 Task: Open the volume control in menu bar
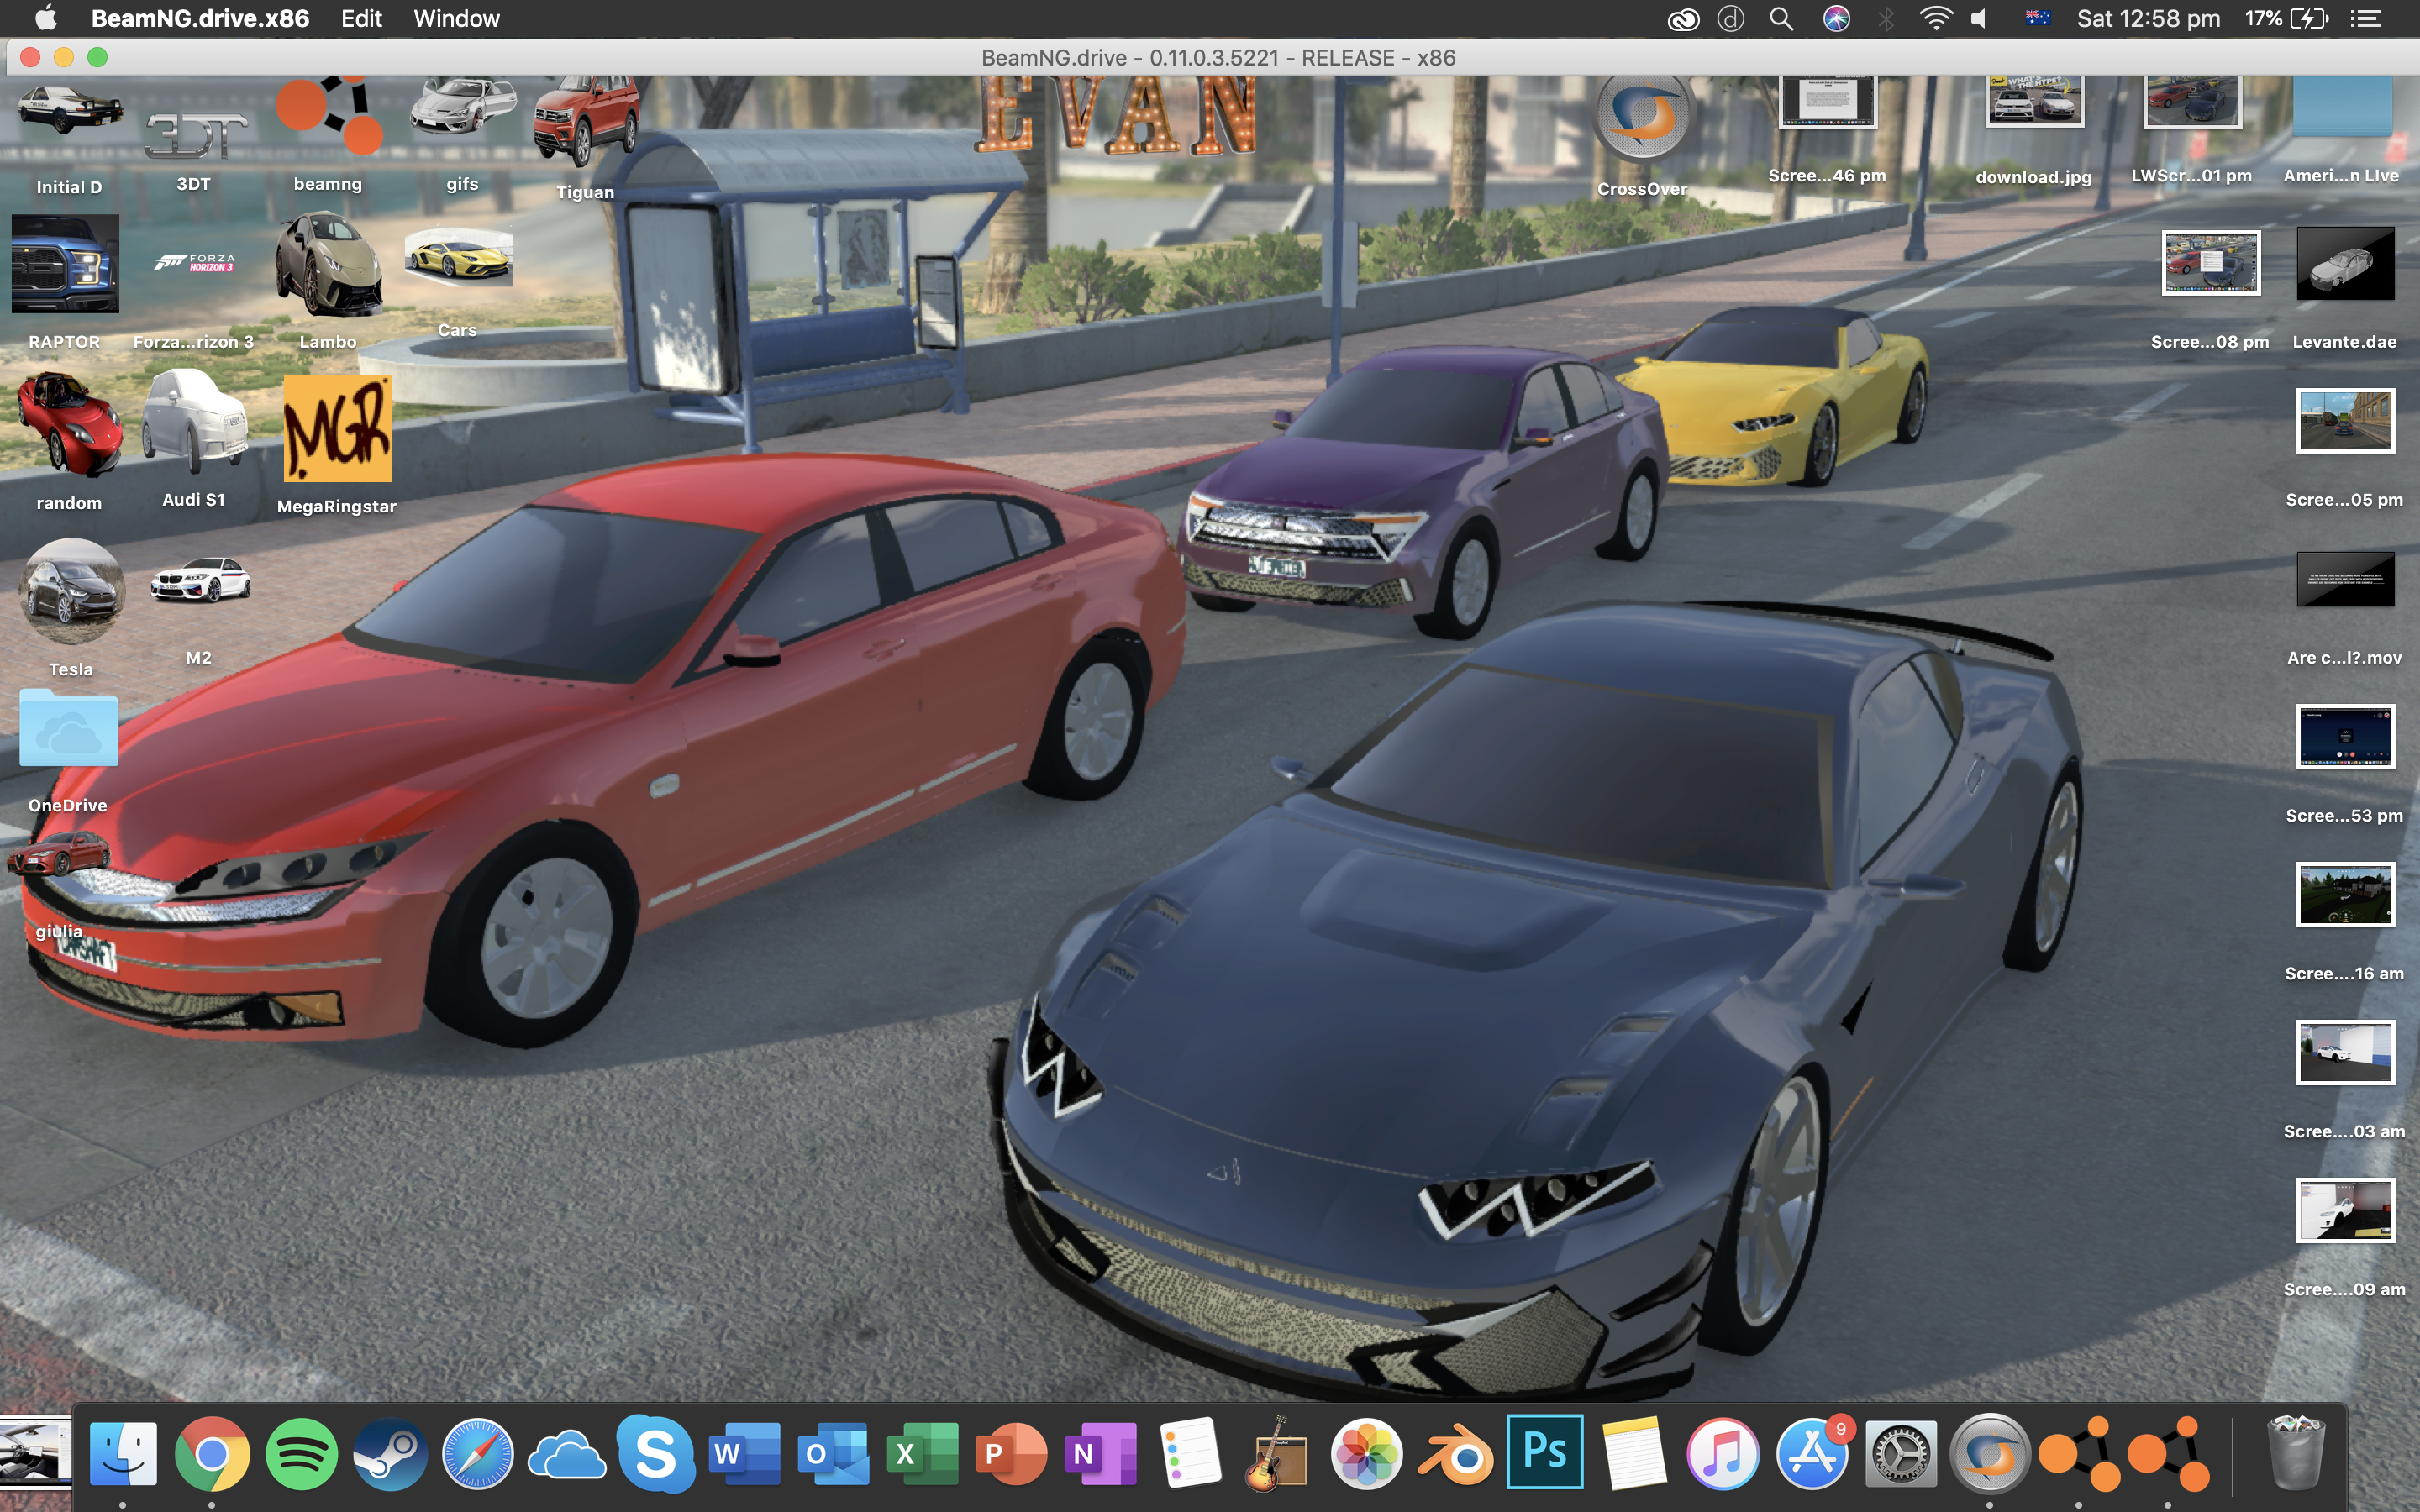(x=1979, y=19)
